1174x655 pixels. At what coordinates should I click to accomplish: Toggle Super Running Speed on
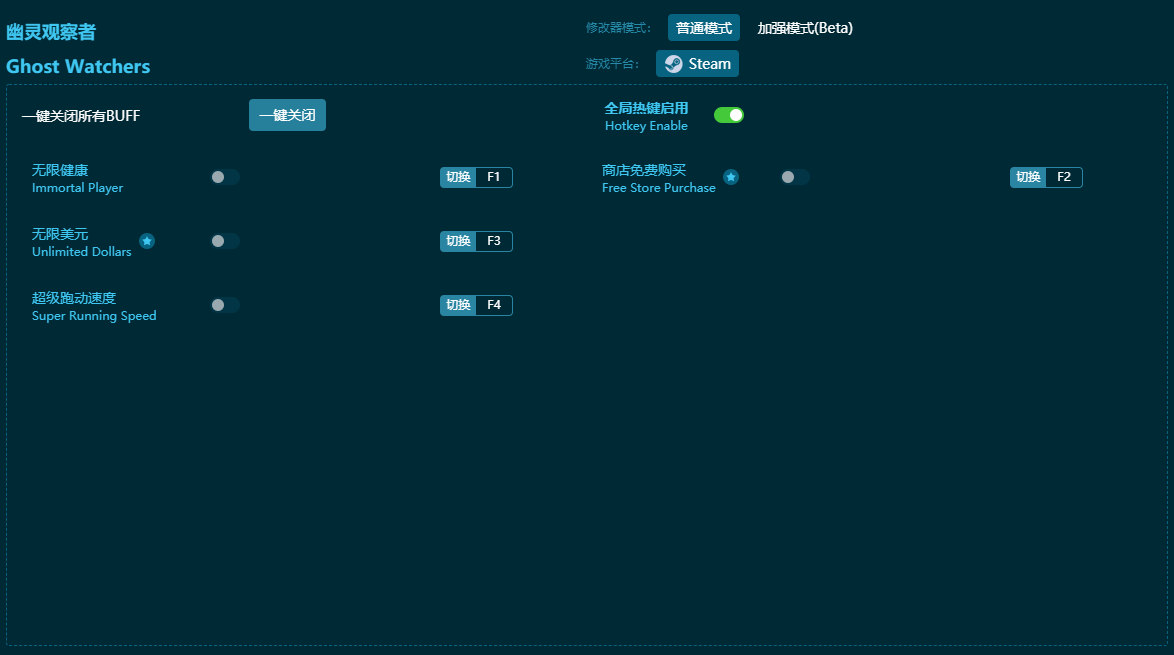pos(225,305)
